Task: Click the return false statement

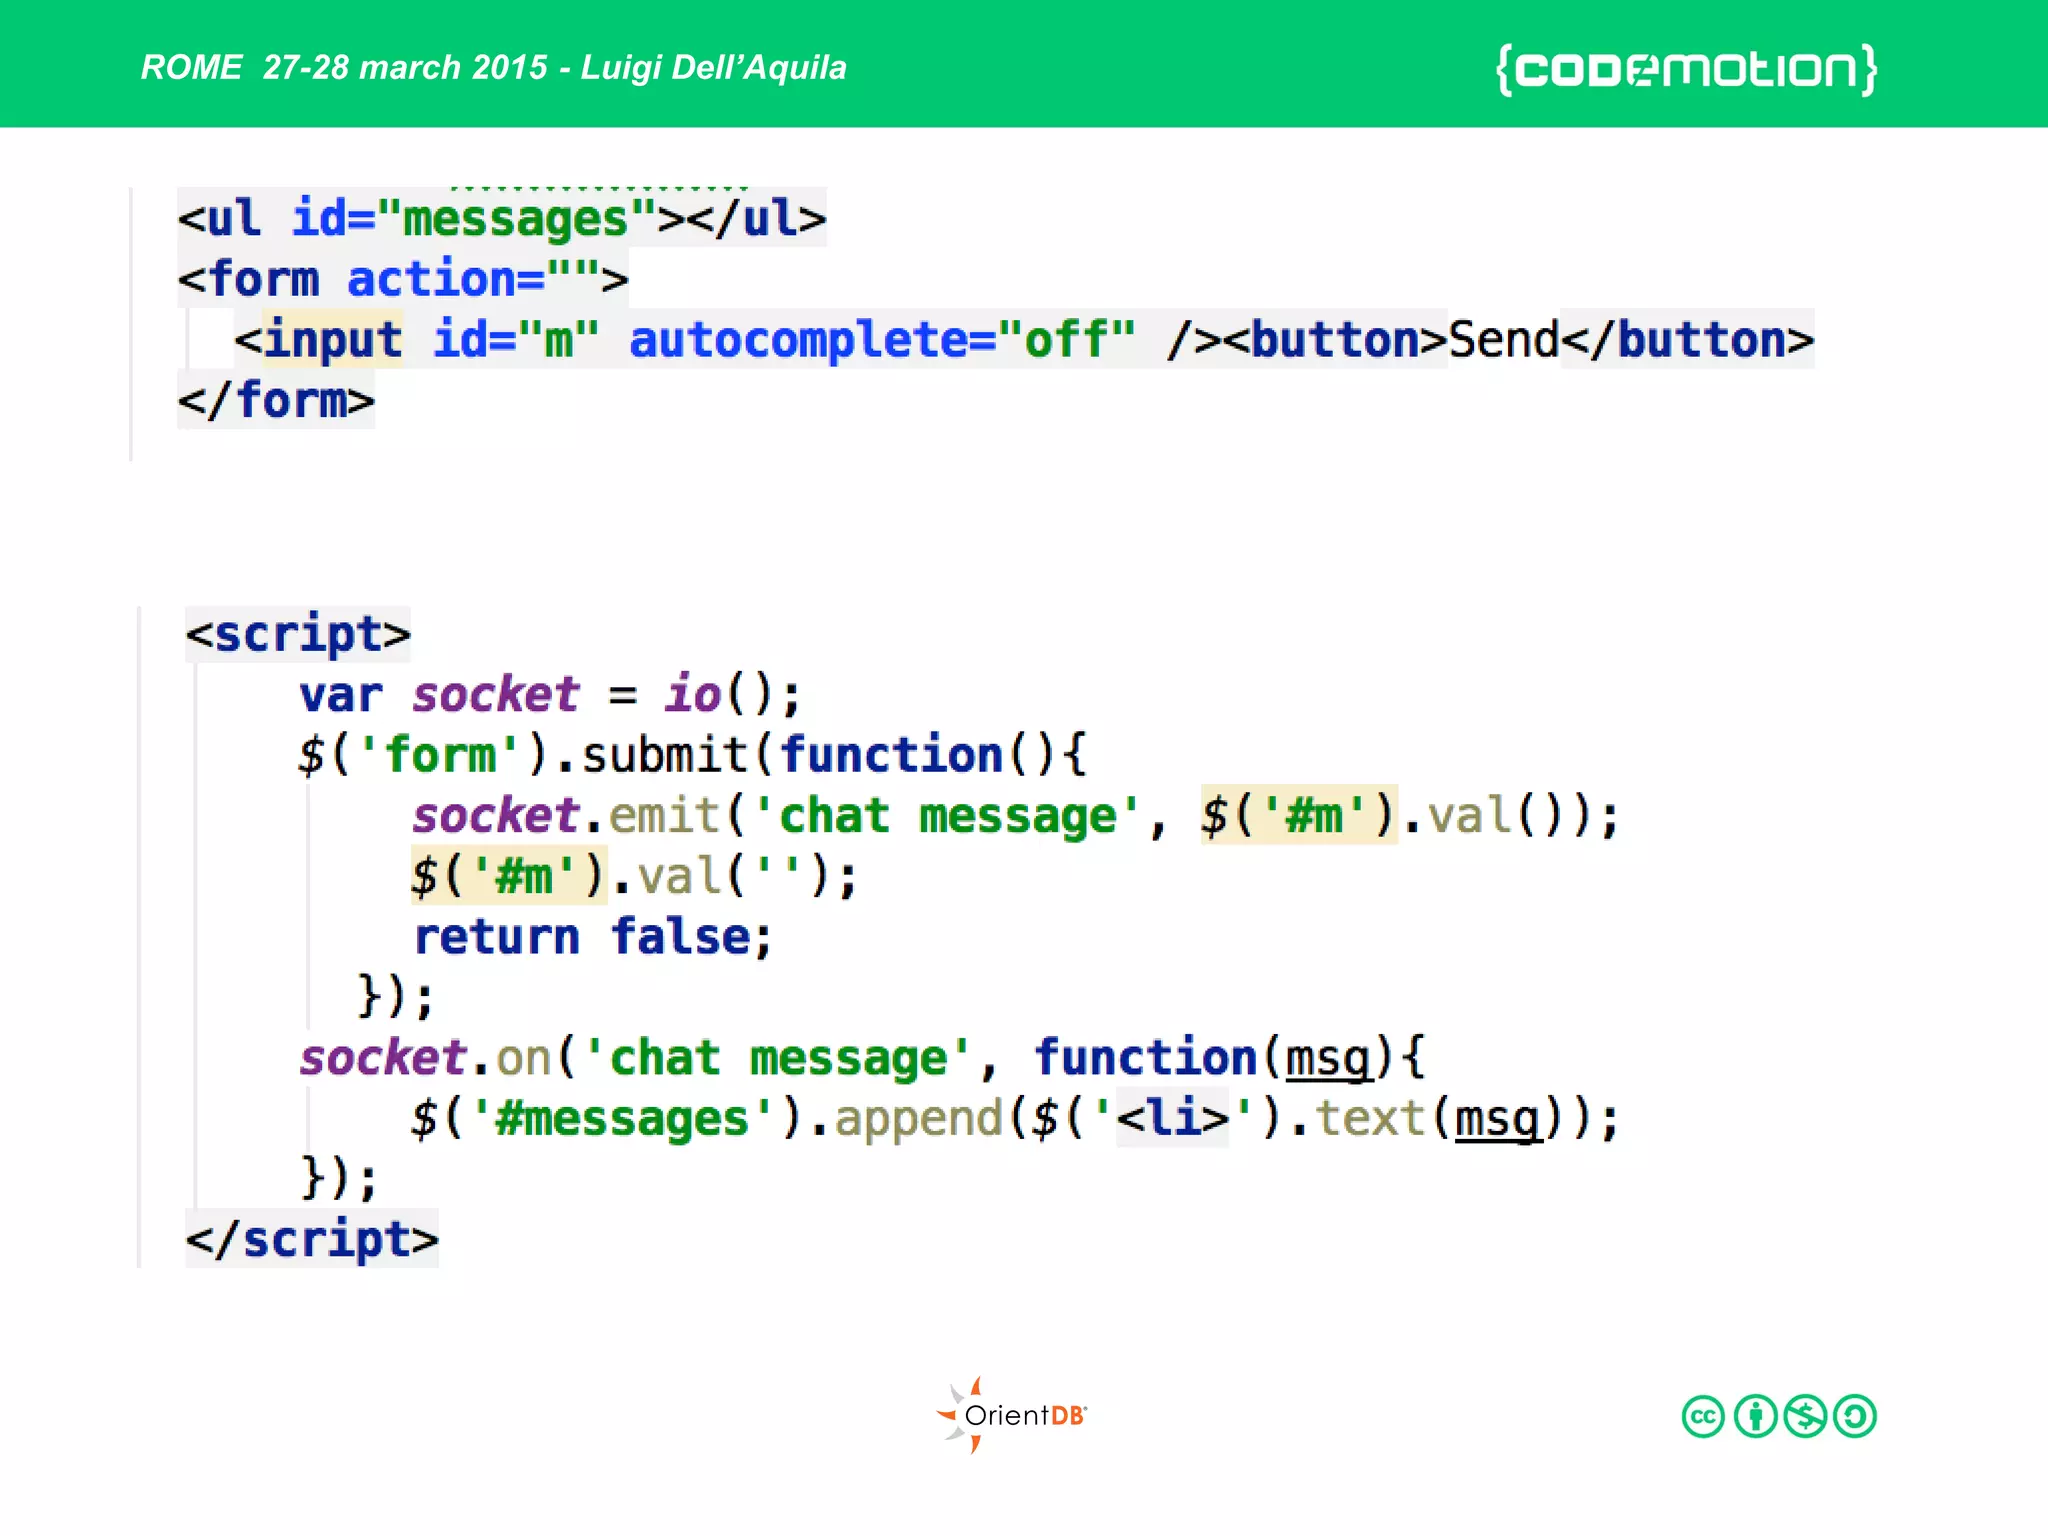Action: pos(593,937)
